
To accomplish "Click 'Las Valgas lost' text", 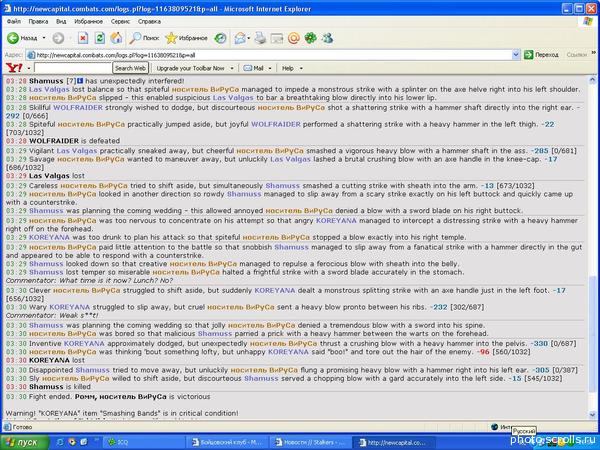I will (57, 176).
